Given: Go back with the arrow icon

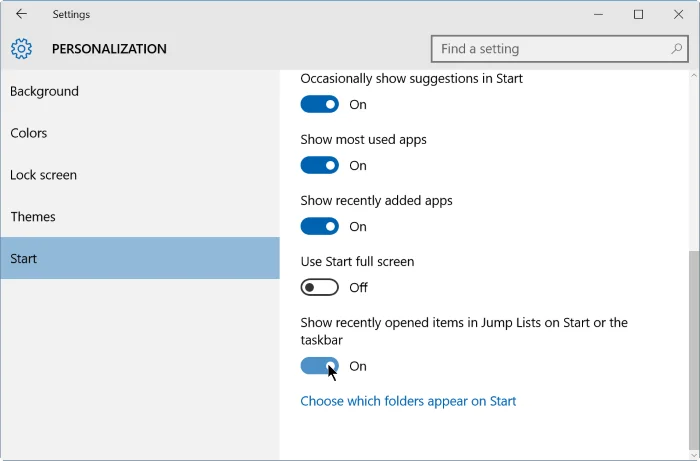Looking at the screenshot, I should tap(21, 14).
